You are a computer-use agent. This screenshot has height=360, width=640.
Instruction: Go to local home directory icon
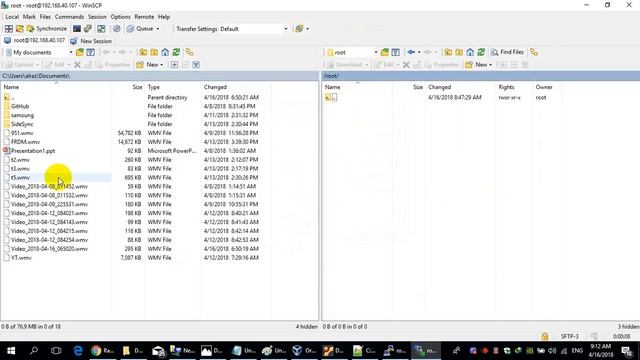pyautogui.click(x=165, y=52)
